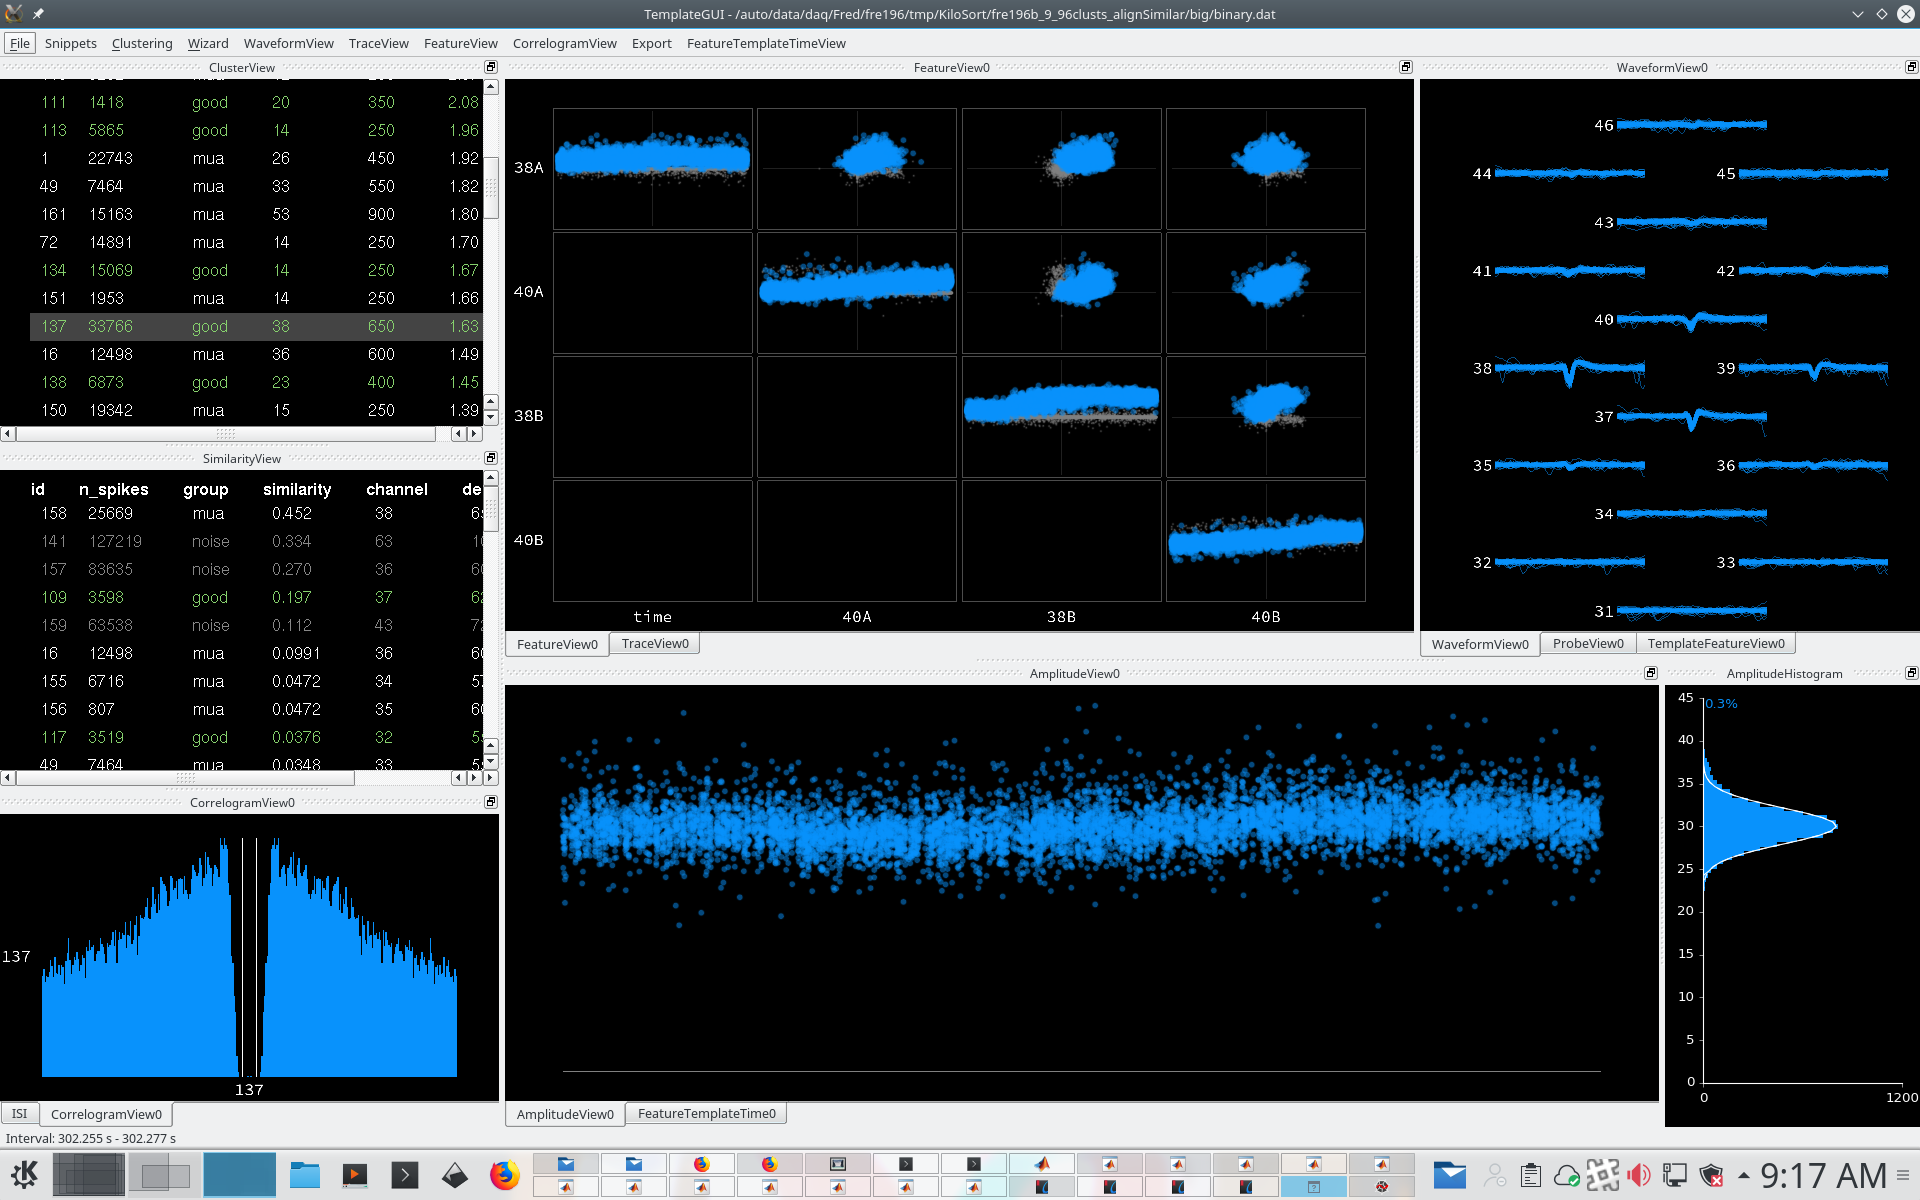Open the KDE application launcher
Screen dimensions: 1920x1200
pos(25,1173)
